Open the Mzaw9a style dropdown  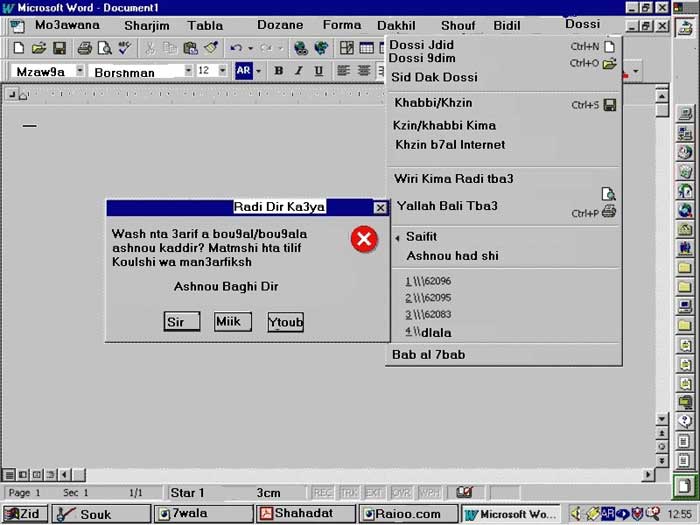(x=80, y=71)
